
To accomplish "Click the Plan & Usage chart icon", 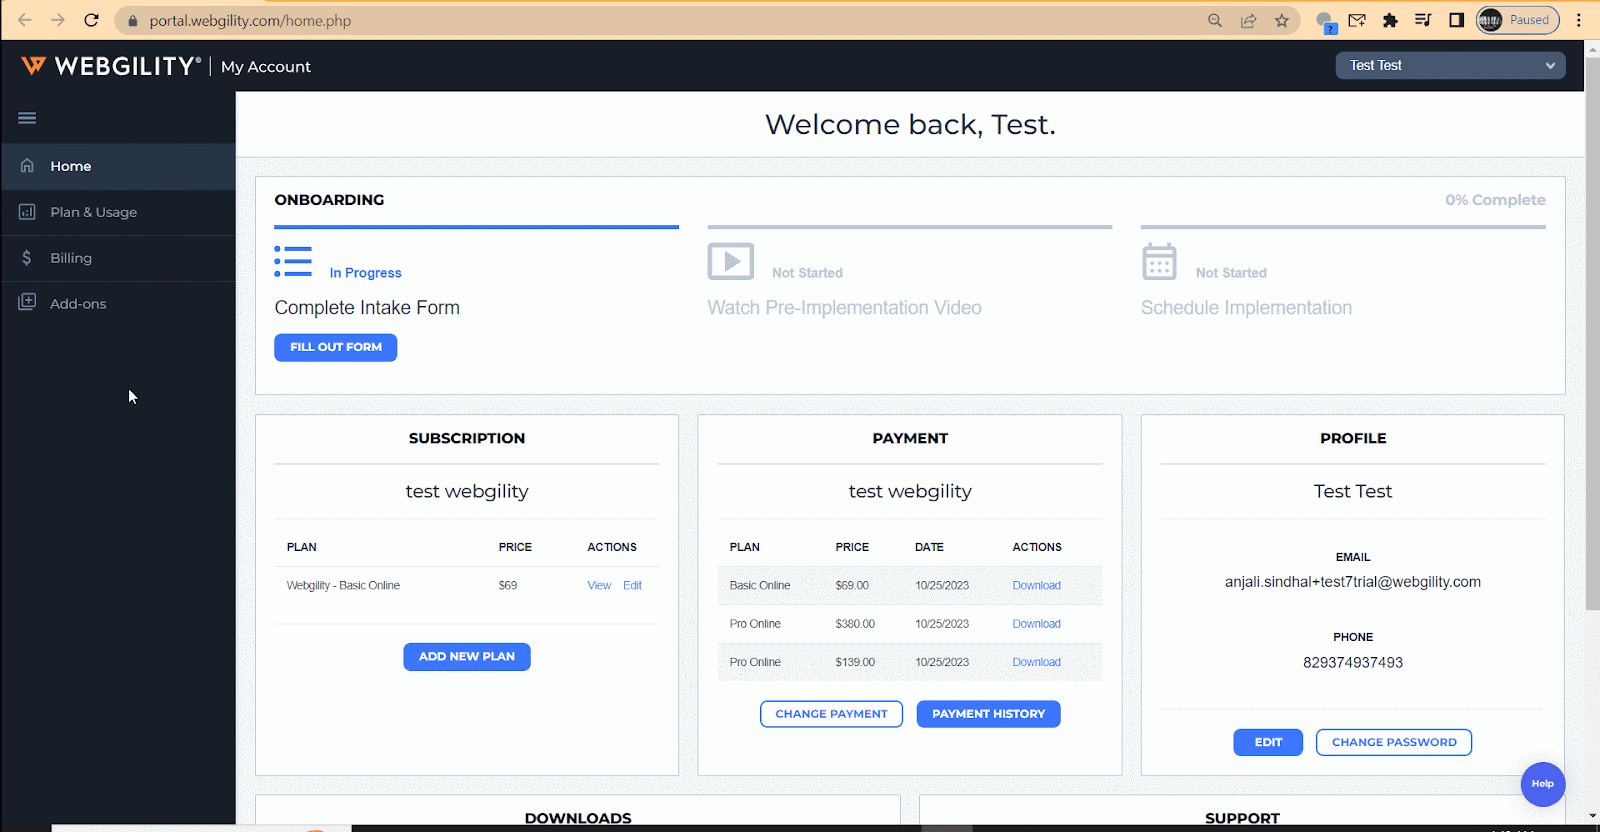I will (27, 212).
